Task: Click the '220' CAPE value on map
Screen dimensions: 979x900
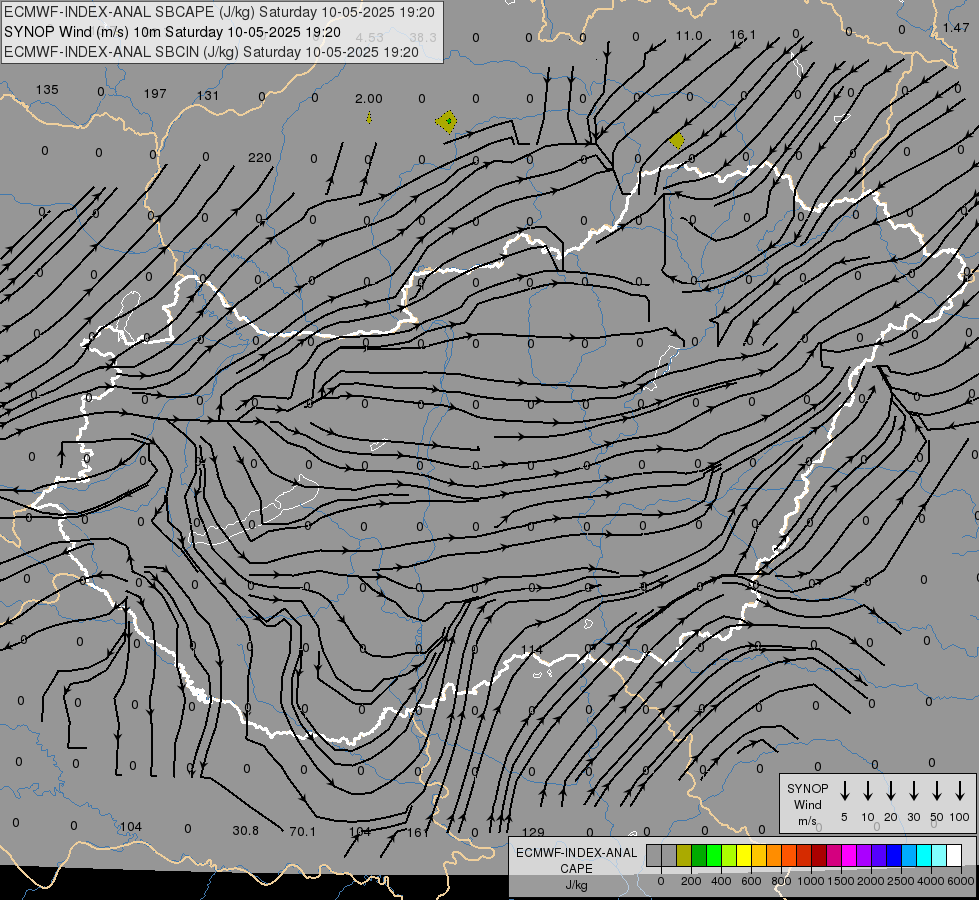Action: tap(260, 157)
